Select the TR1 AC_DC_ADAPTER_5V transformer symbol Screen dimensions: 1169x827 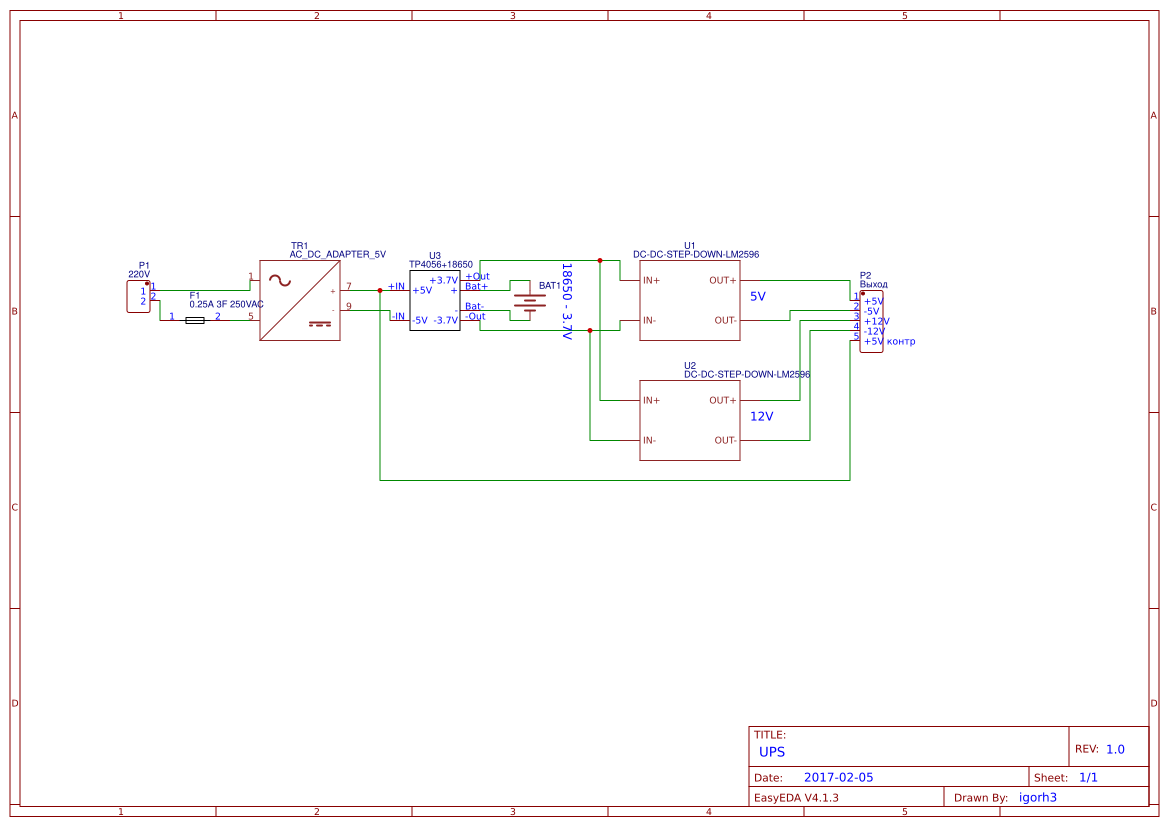[x=299, y=300]
